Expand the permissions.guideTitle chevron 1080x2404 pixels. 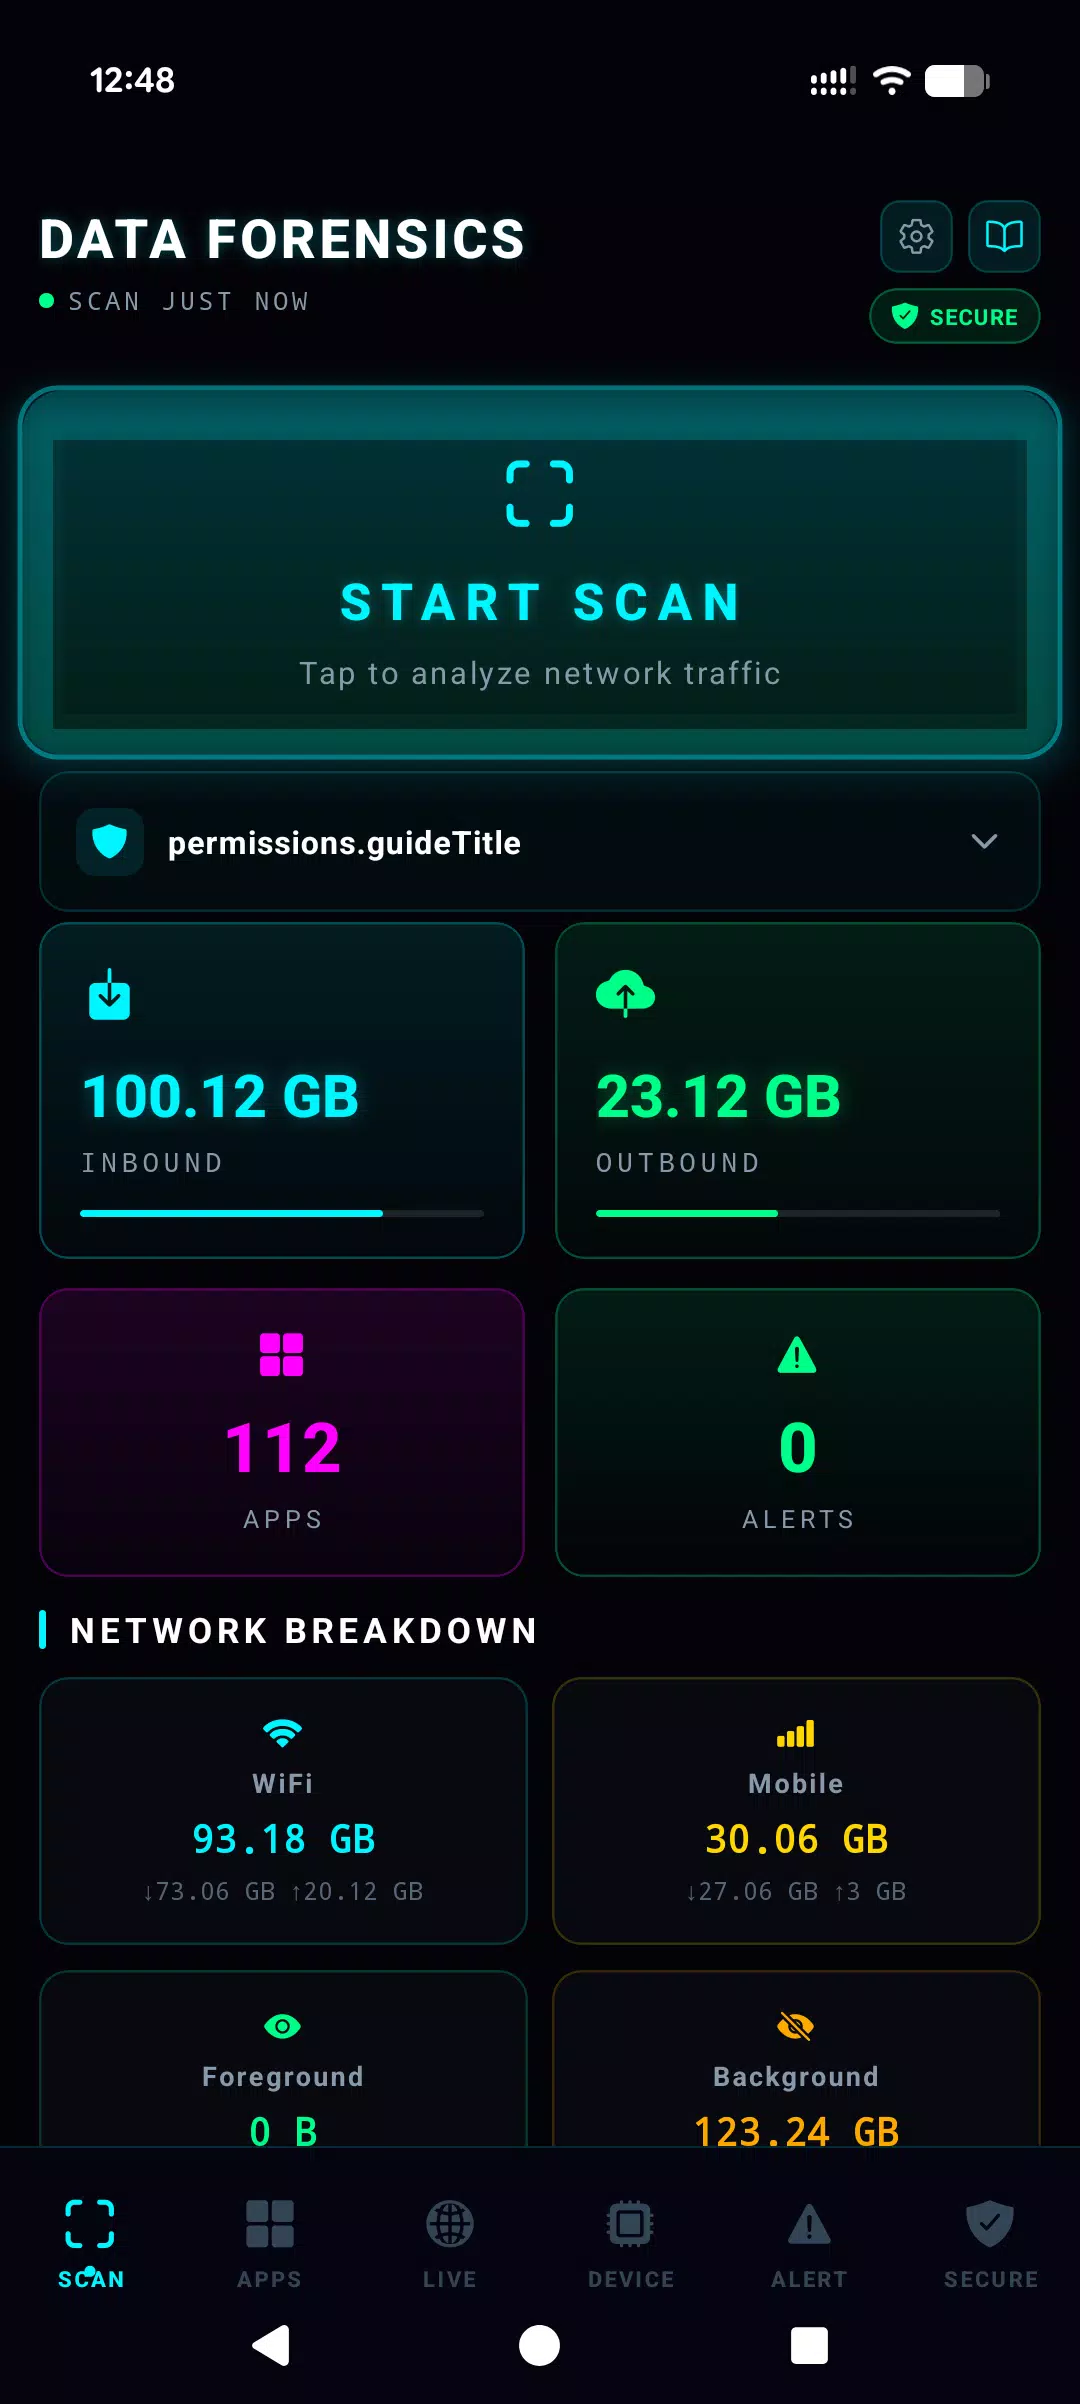pyautogui.click(x=984, y=841)
